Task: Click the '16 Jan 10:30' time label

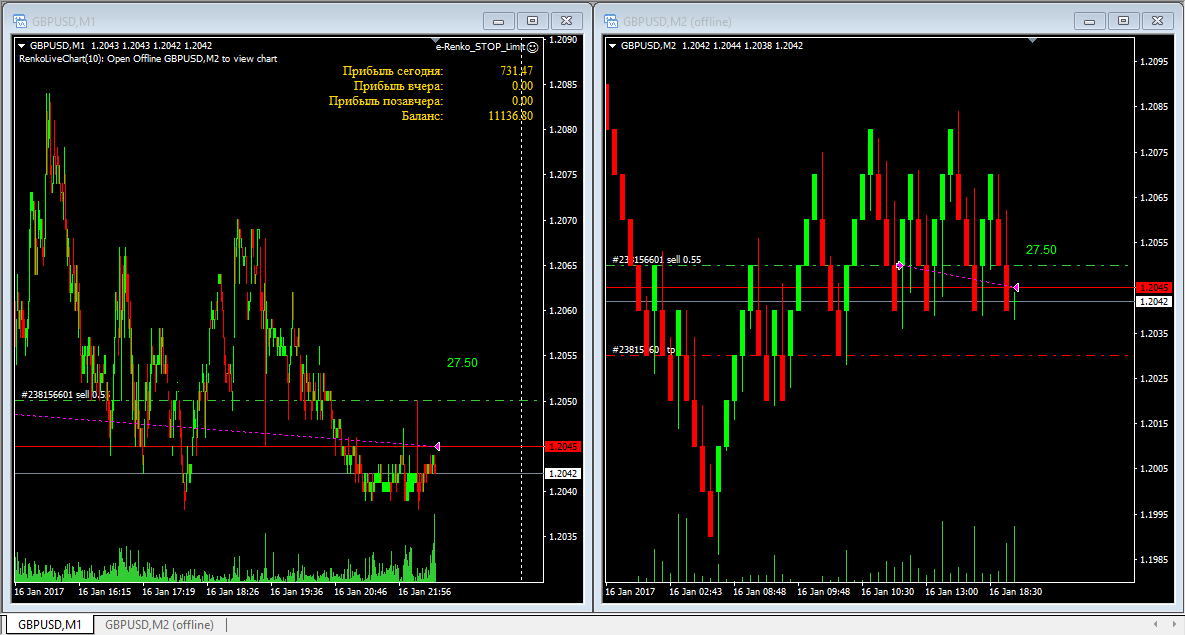Action: (x=887, y=592)
